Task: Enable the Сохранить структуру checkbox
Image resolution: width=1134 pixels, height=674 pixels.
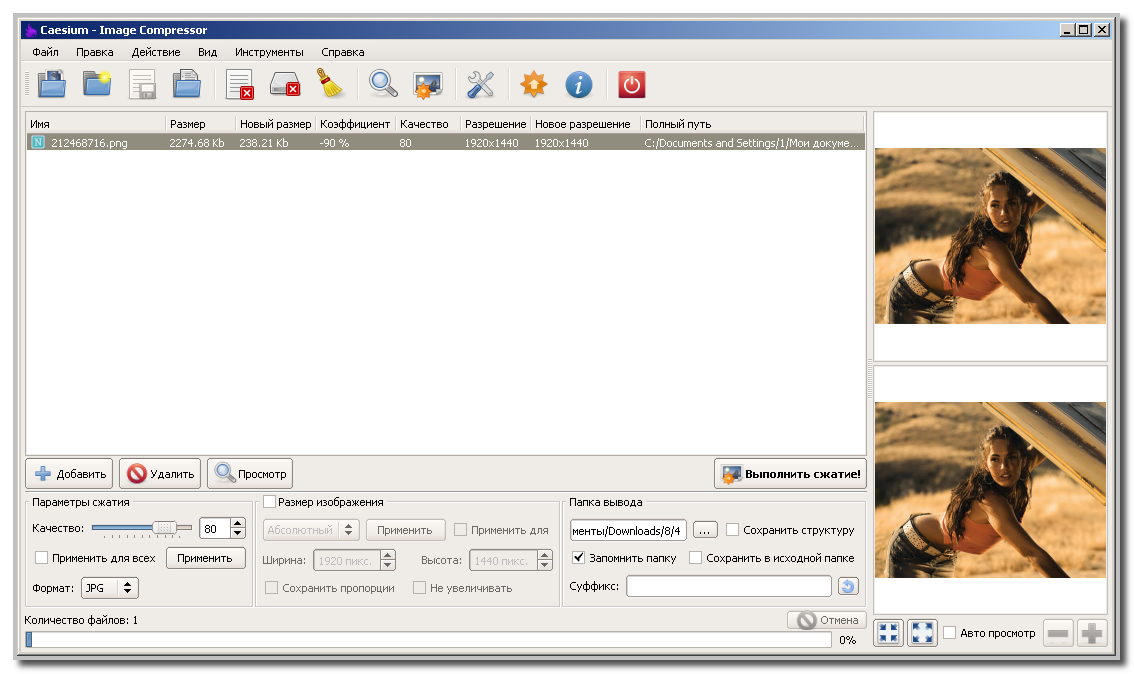Action: coord(732,529)
